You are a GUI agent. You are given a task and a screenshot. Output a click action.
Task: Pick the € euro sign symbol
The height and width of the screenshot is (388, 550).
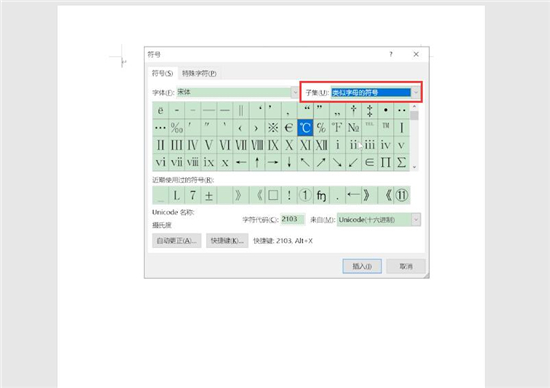(x=289, y=128)
